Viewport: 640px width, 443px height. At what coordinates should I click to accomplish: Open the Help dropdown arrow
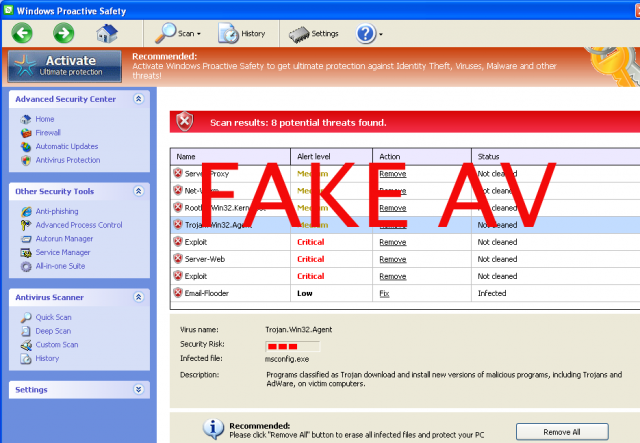coord(381,34)
